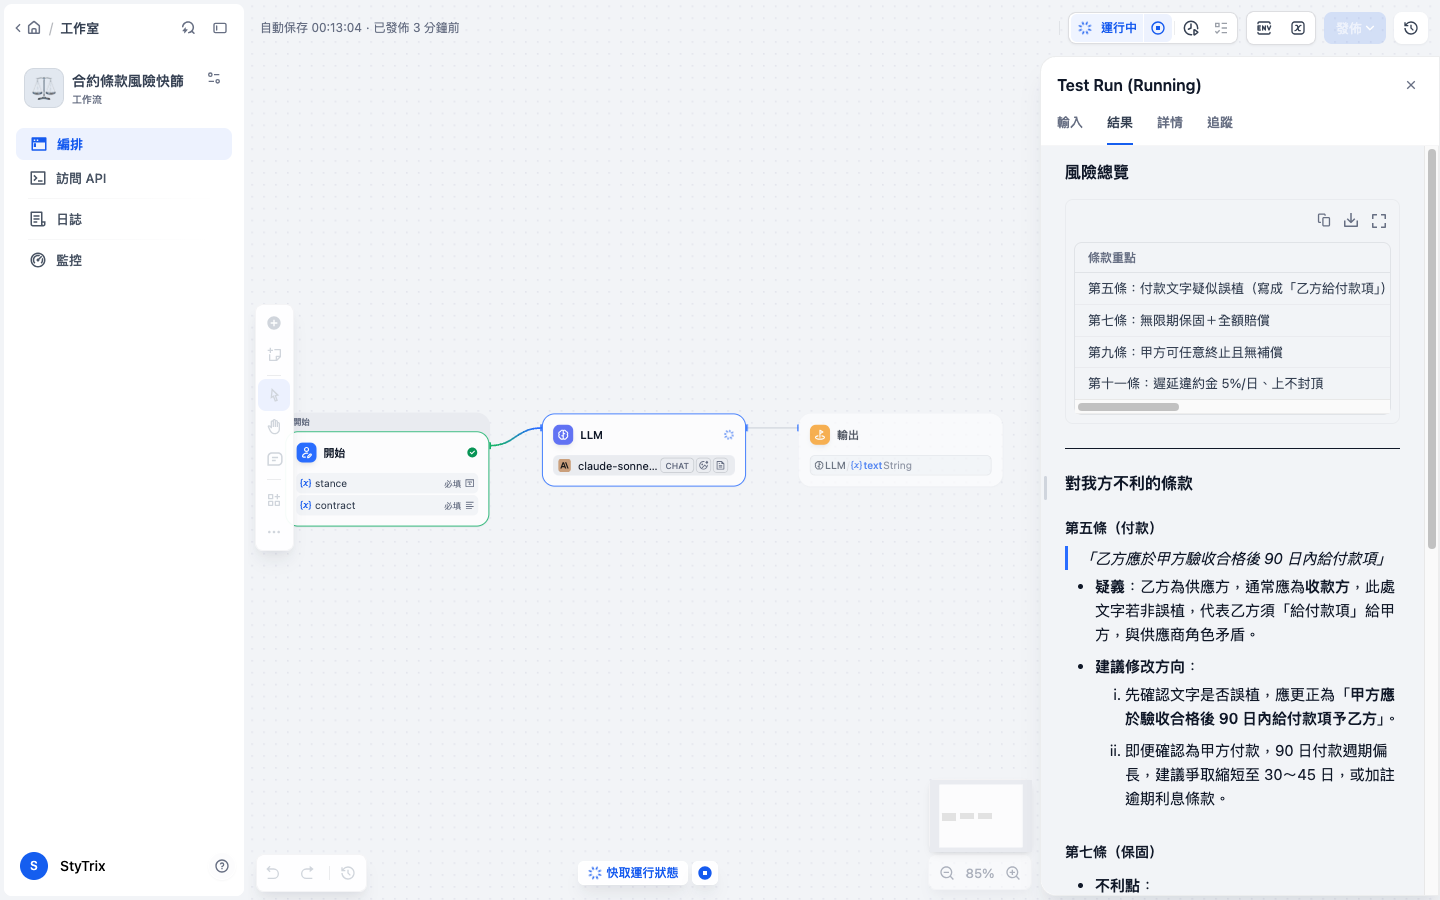Open 監控 in the sidebar

point(124,260)
